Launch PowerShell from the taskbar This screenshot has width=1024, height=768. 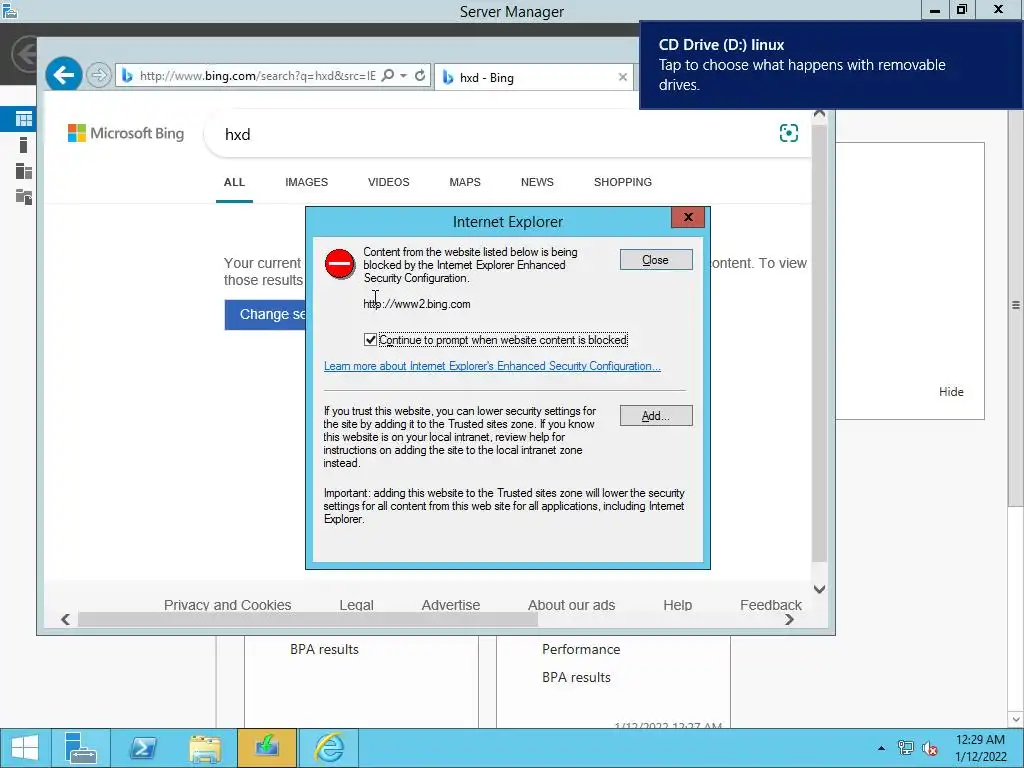click(142, 748)
